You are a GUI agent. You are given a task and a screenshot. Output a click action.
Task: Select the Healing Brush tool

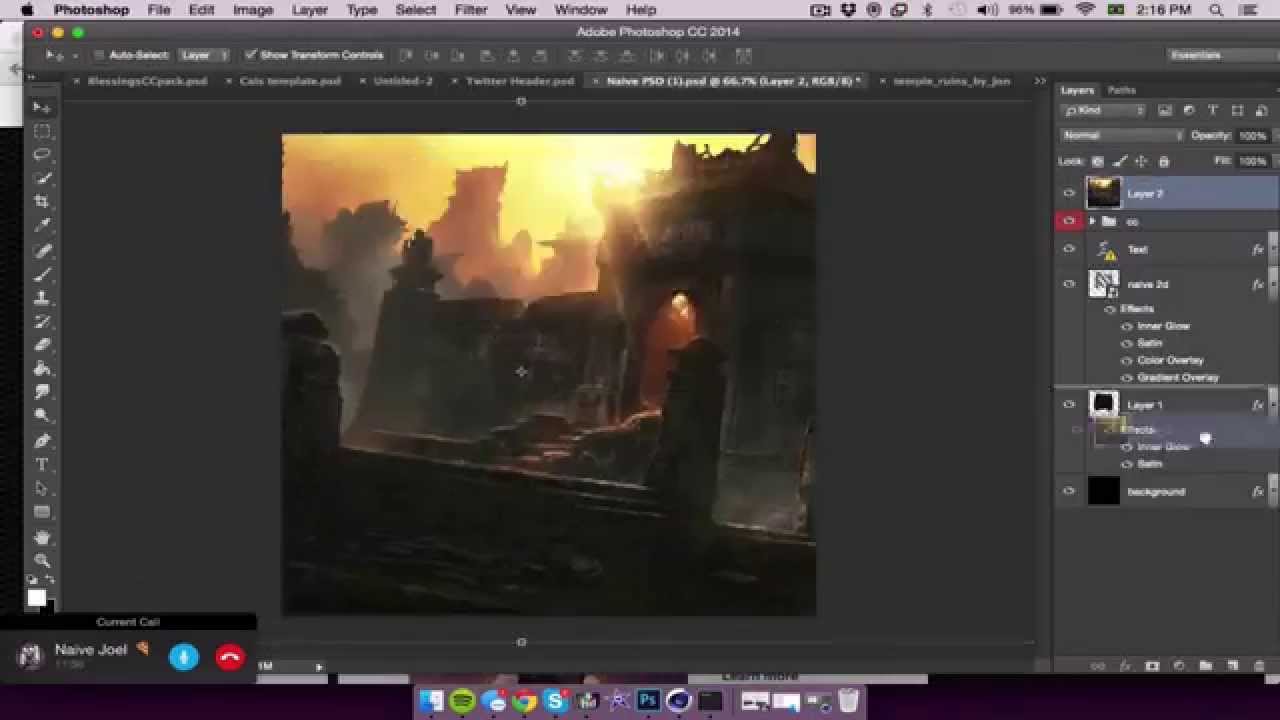[41, 250]
